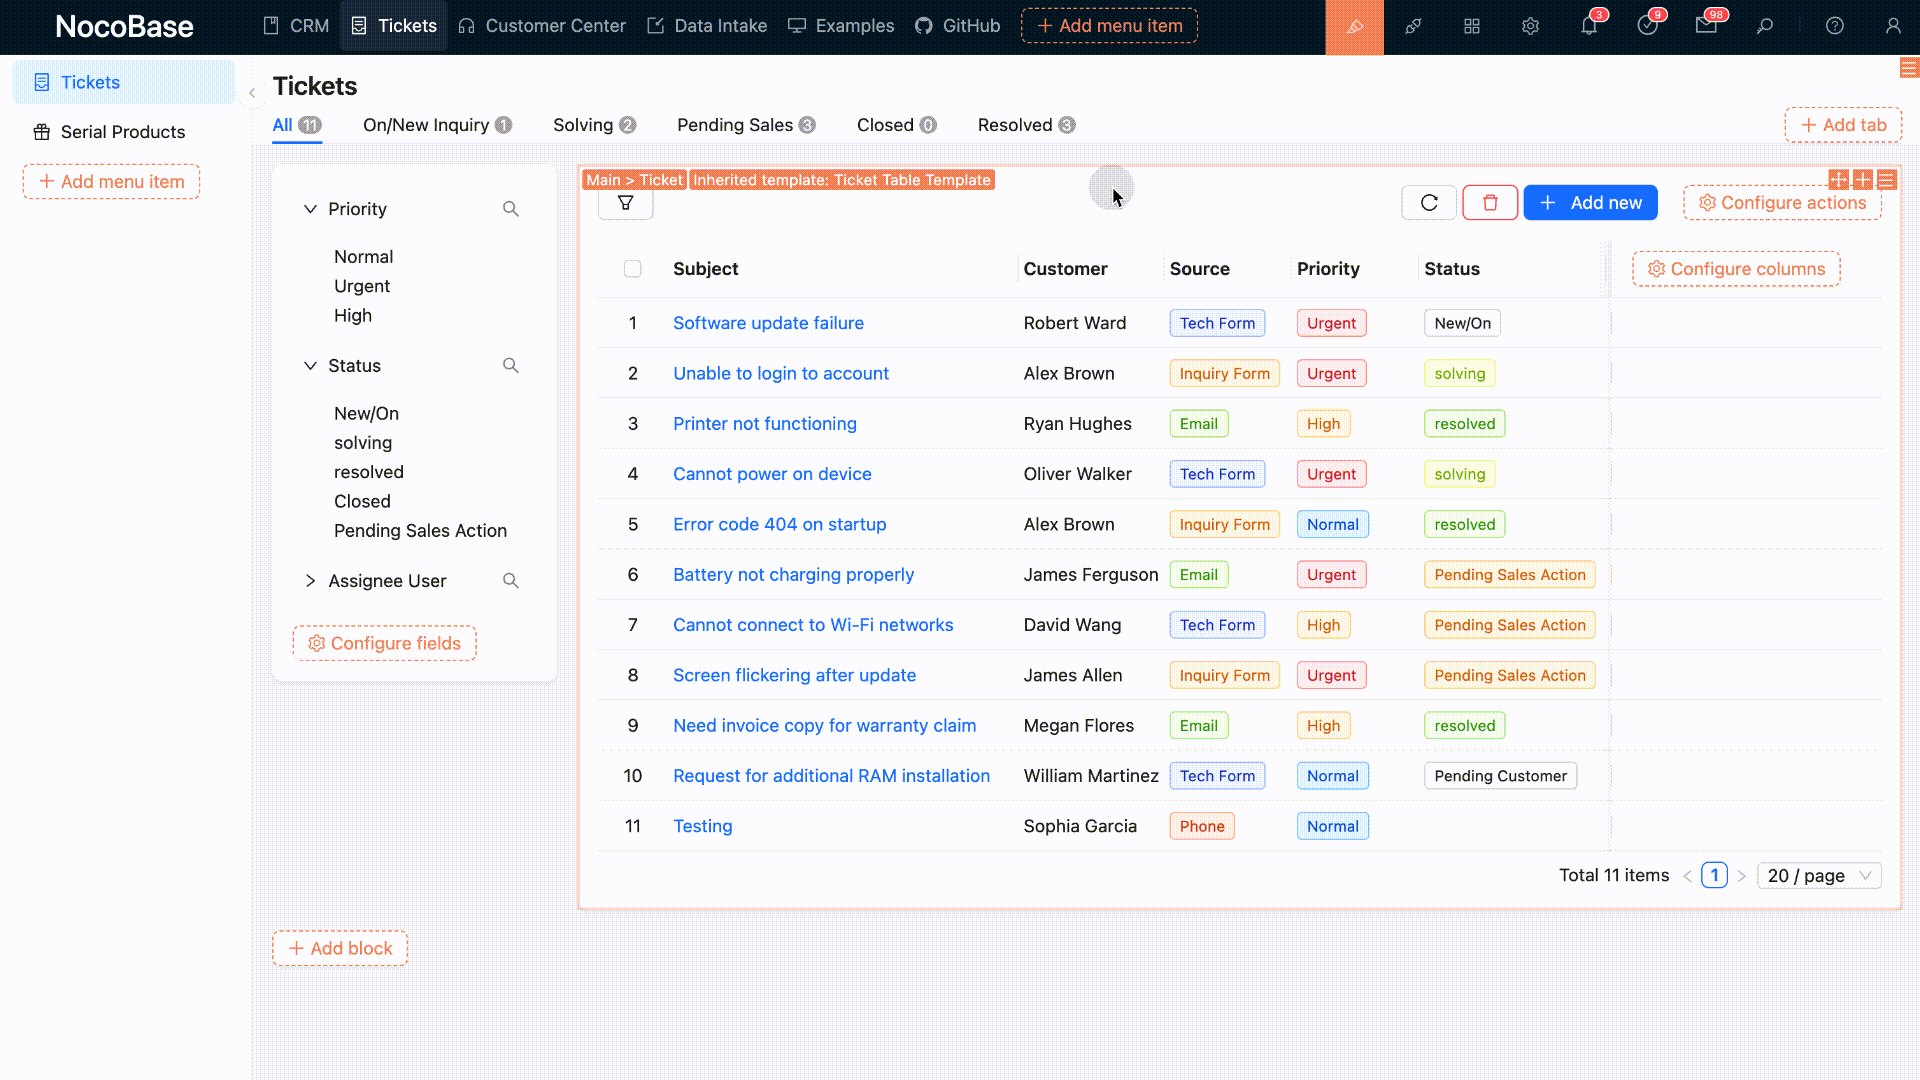
Task: Open the Software update failure ticket link
Action: point(768,323)
